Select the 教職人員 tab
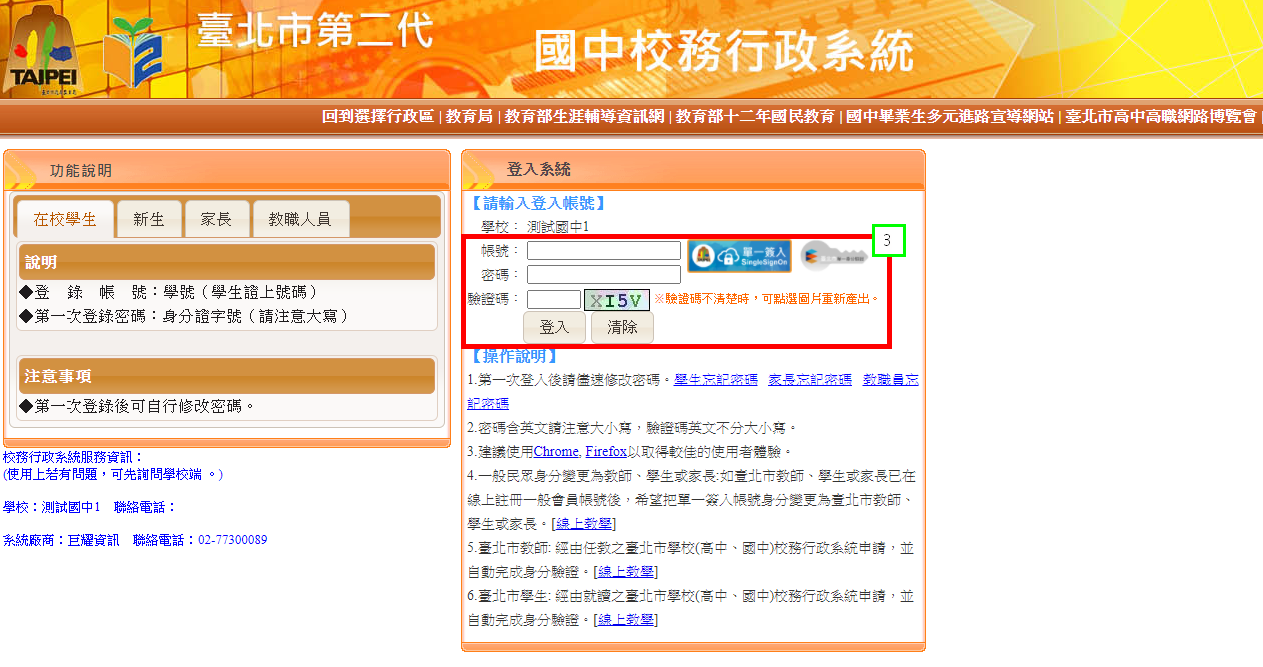This screenshot has height=667, width=1263. tap(301, 219)
